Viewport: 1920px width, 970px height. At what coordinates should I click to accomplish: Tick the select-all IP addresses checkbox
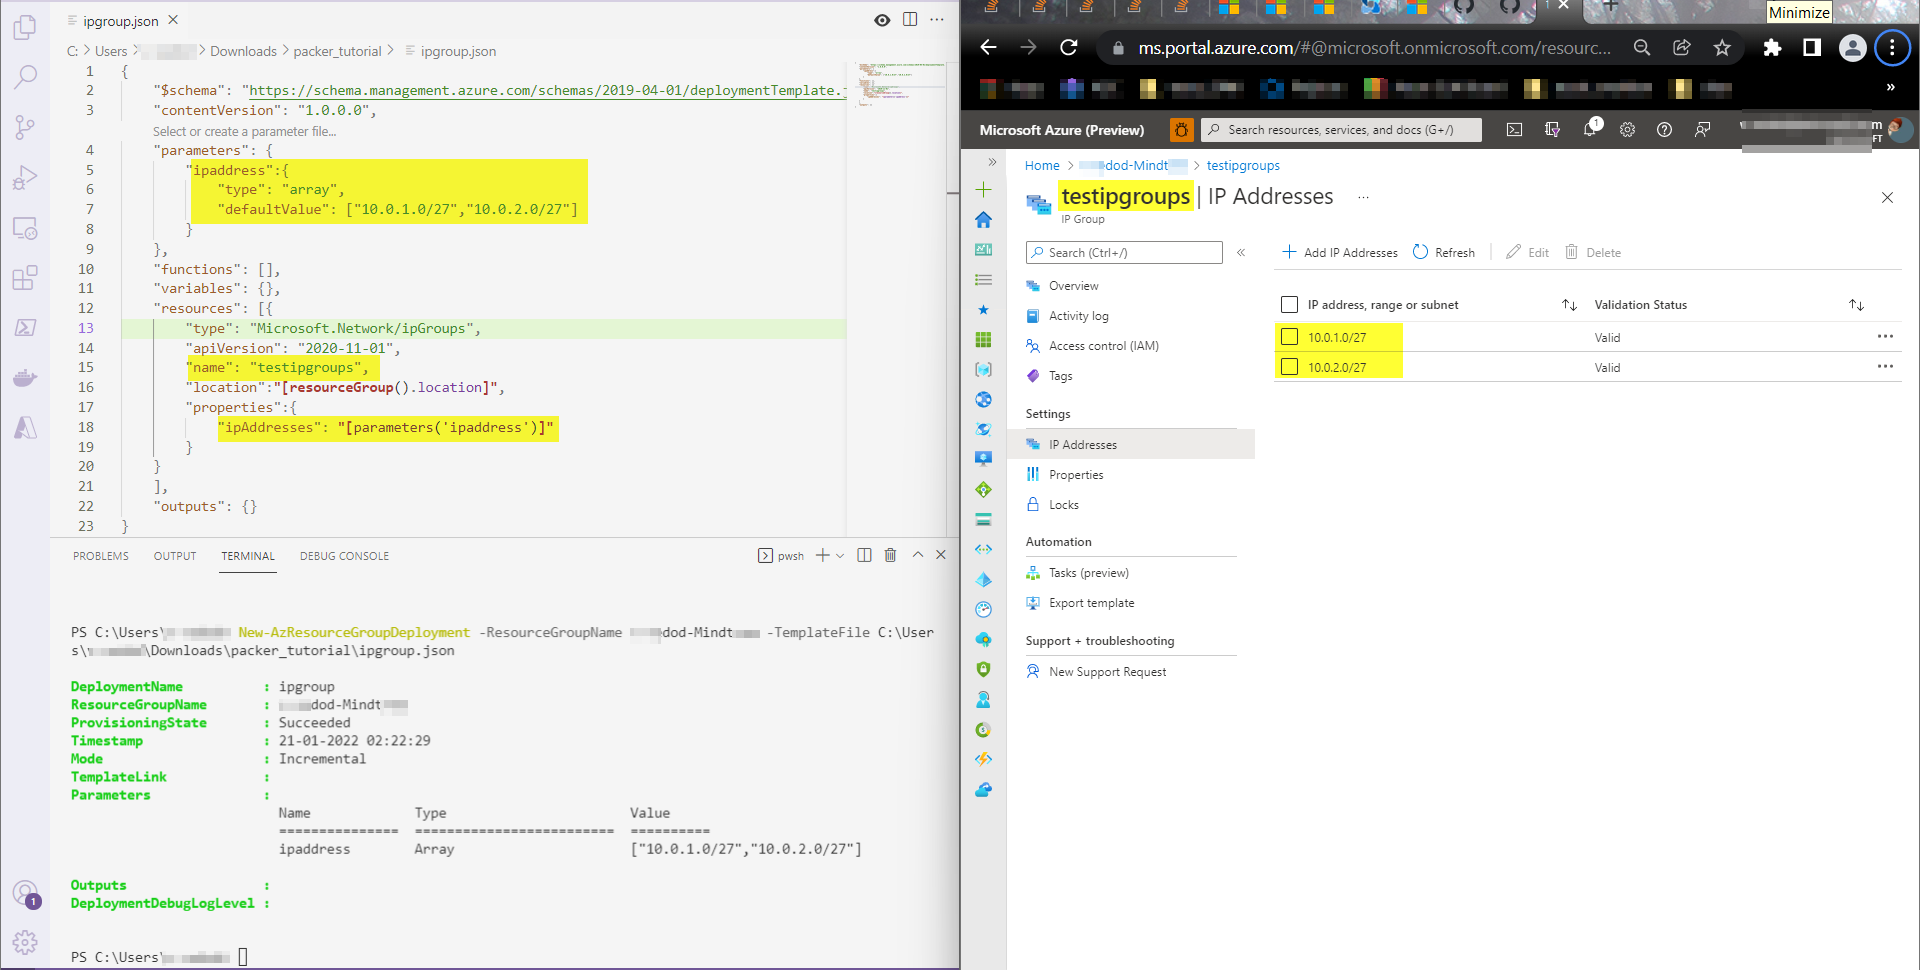1290,305
